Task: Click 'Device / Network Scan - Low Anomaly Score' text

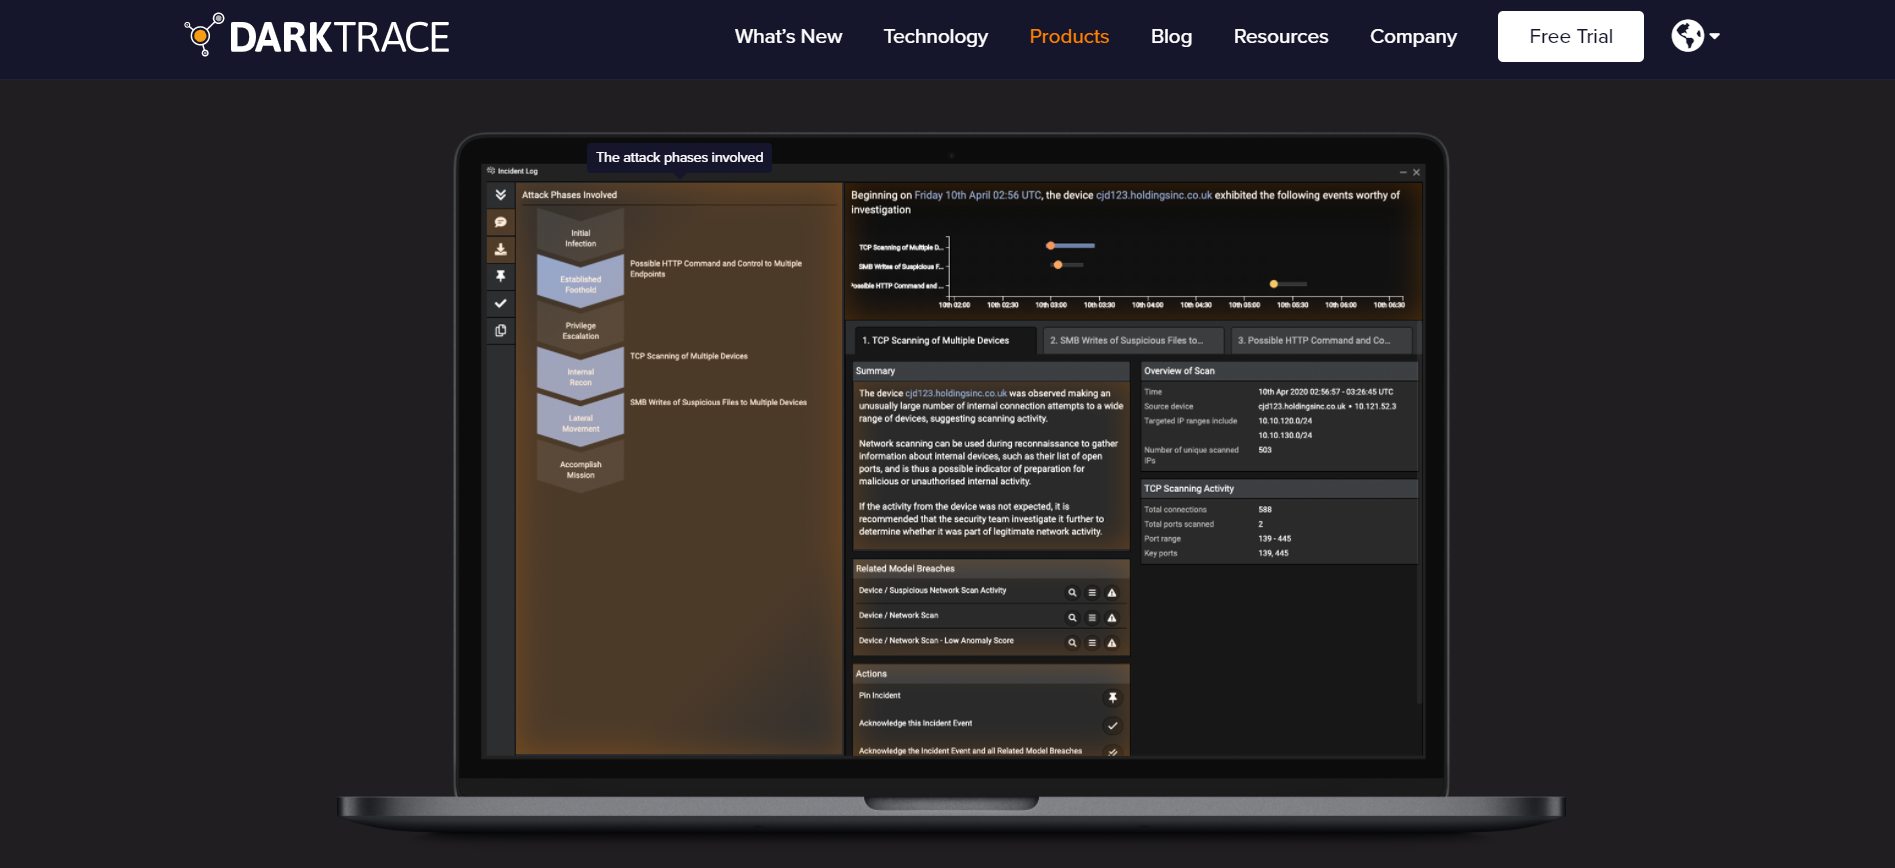Action: coord(936,640)
